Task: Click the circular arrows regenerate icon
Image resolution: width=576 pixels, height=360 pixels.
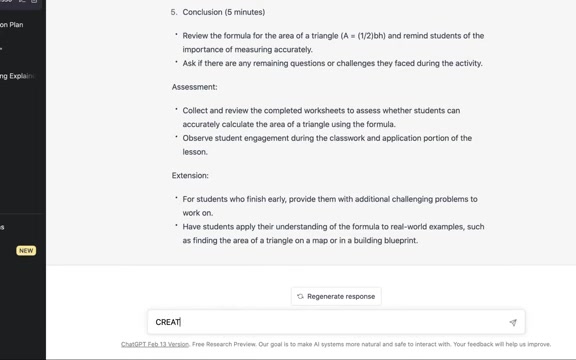Action: tap(300, 296)
